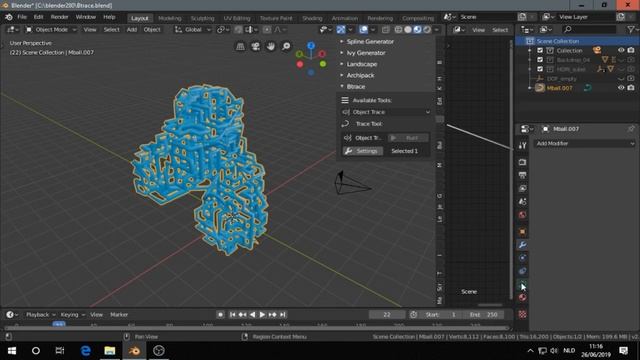Uncheck the Backdrop_04 collection checkbox
Image resolution: width=640 pixels, height=360 pixels.
coord(540,60)
